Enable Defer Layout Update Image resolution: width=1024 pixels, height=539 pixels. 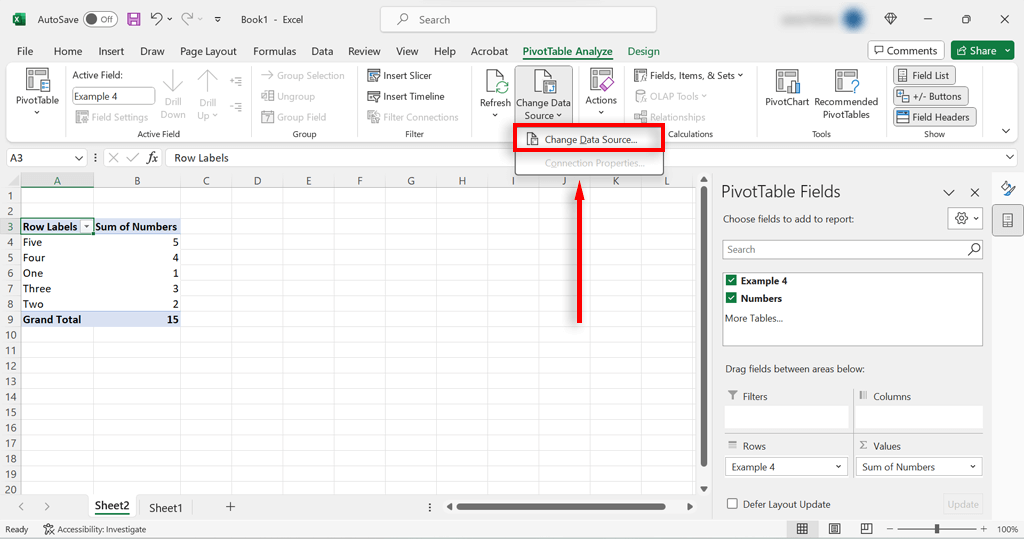pos(732,504)
